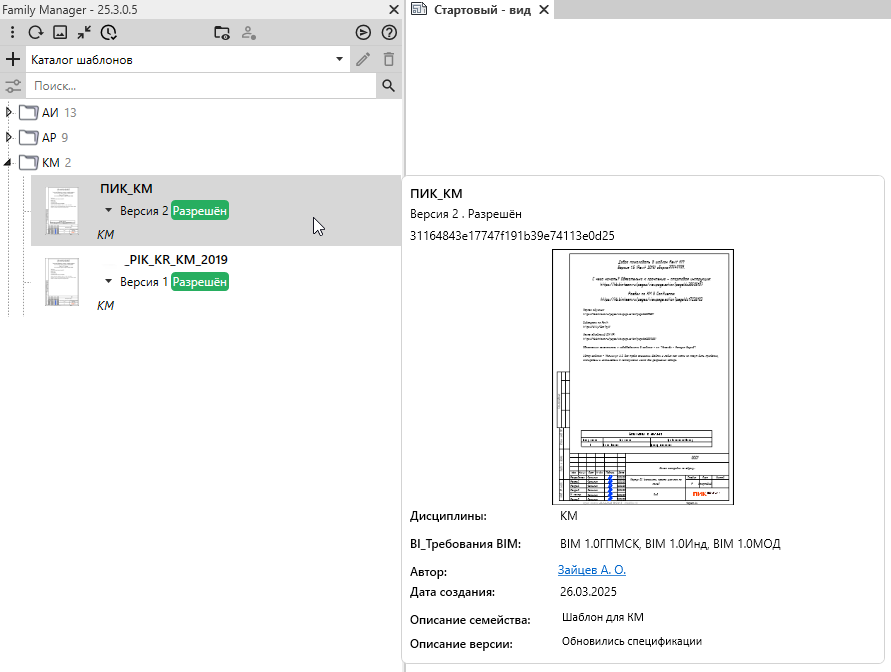Click the folder view settings icon
The image size is (891, 672).
222,32
